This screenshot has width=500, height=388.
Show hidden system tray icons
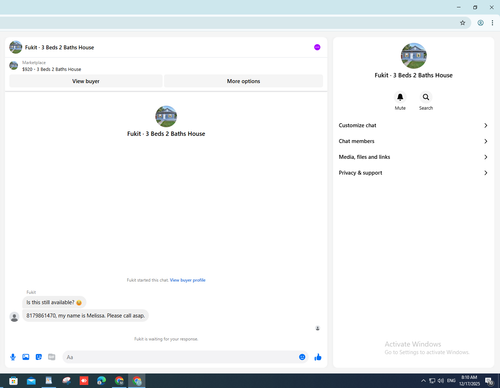click(x=423, y=380)
